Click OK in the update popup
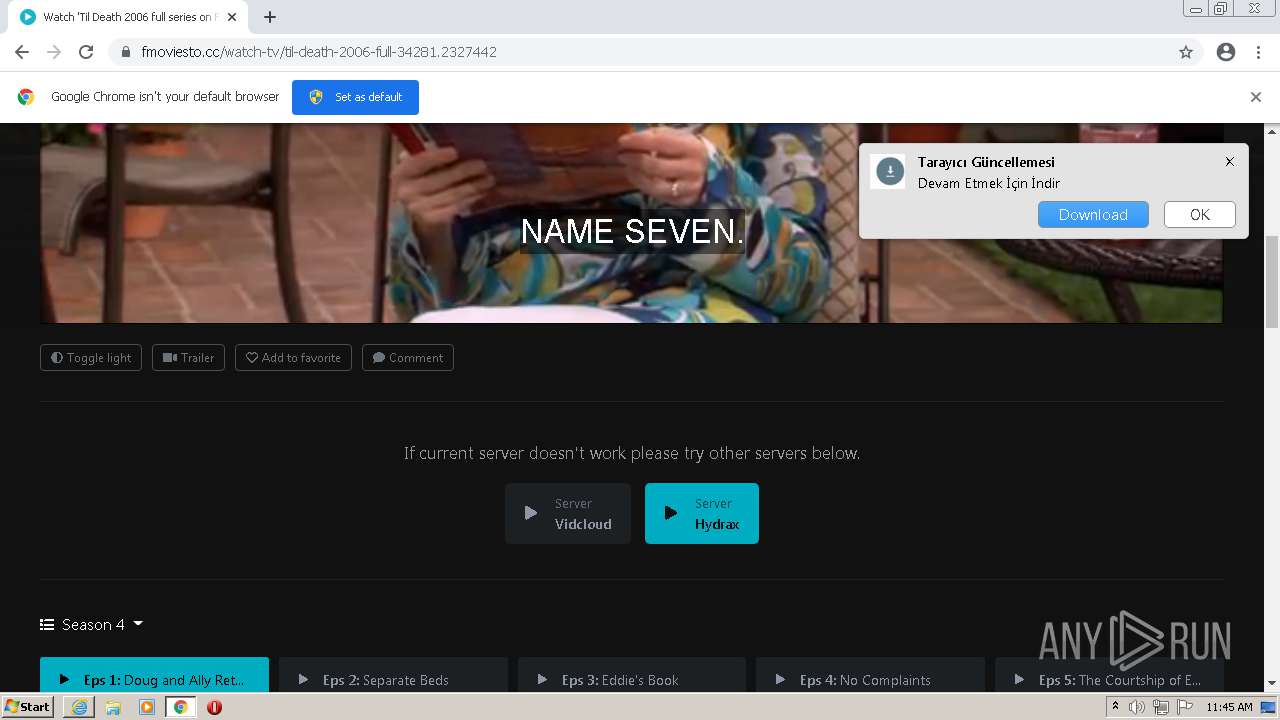The height and width of the screenshot is (720, 1280). pyautogui.click(x=1200, y=215)
